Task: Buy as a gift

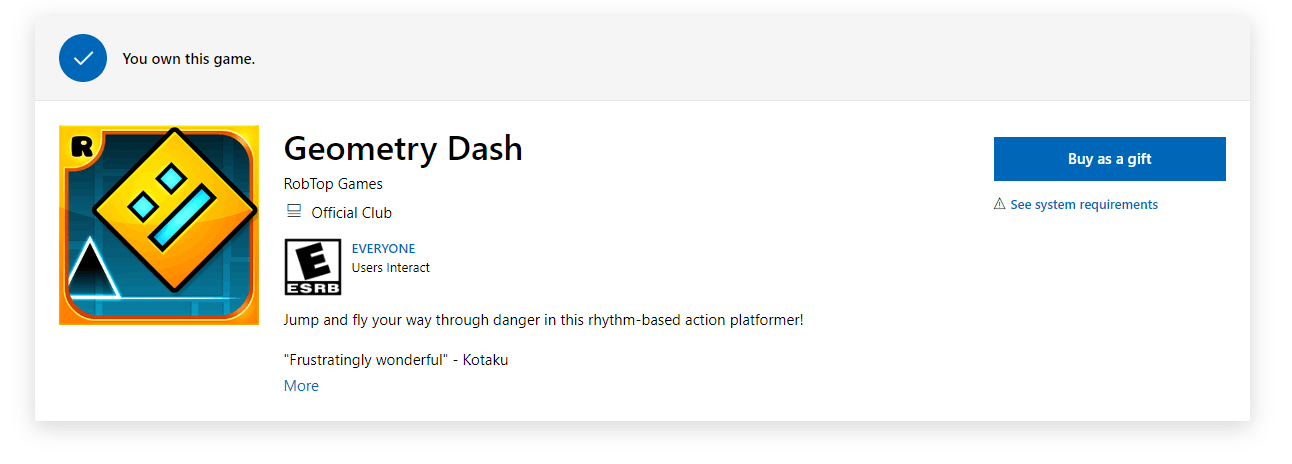Action: pyautogui.click(x=1109, y=159)
